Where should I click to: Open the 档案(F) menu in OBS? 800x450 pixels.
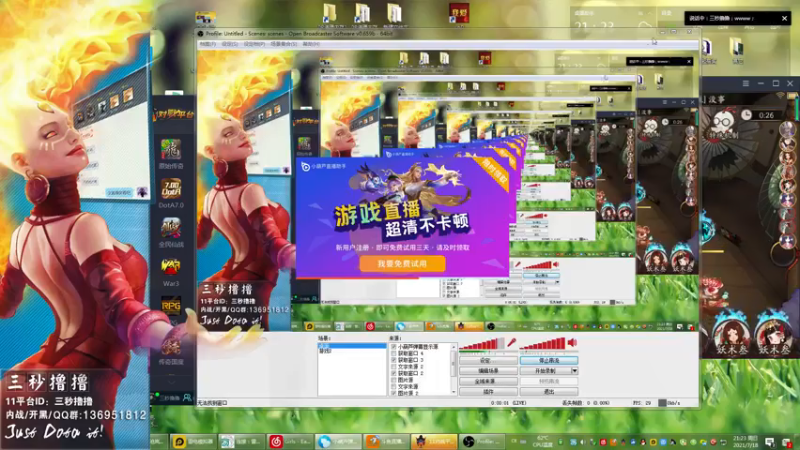coord(207,44)
